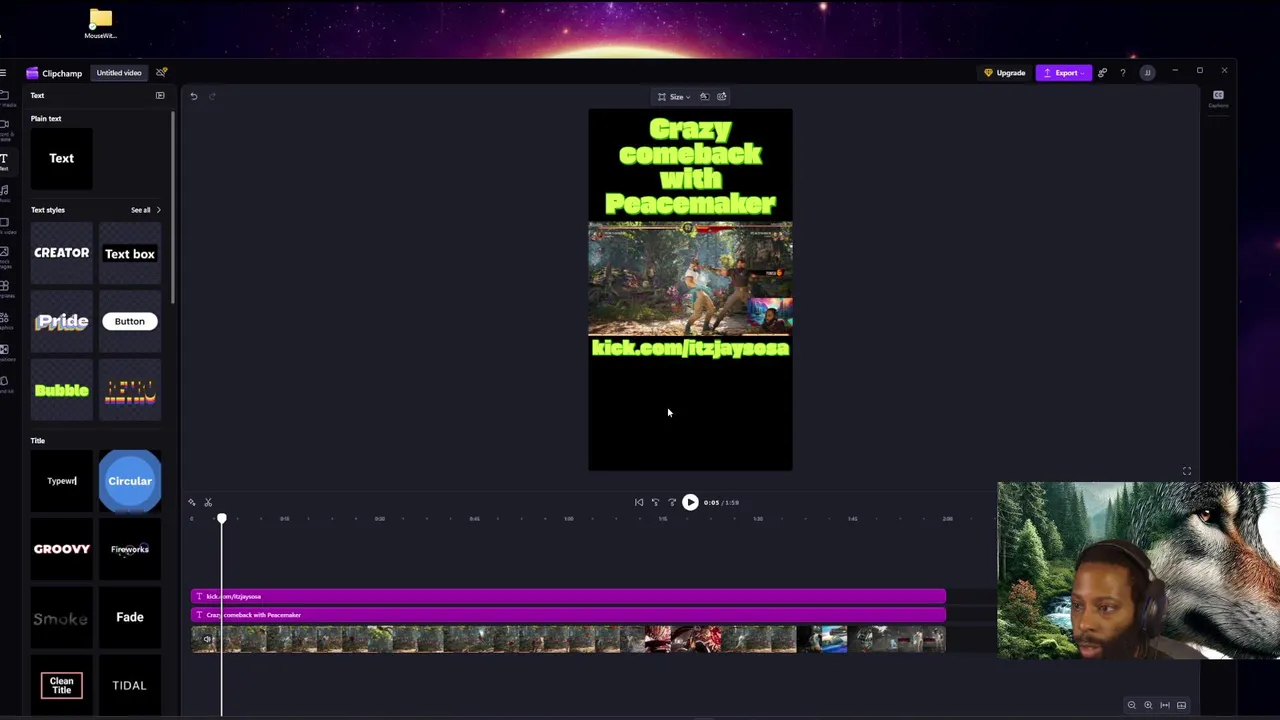Open the Music sidebar tab
1280x720 pixels.
tap(5, 192)
